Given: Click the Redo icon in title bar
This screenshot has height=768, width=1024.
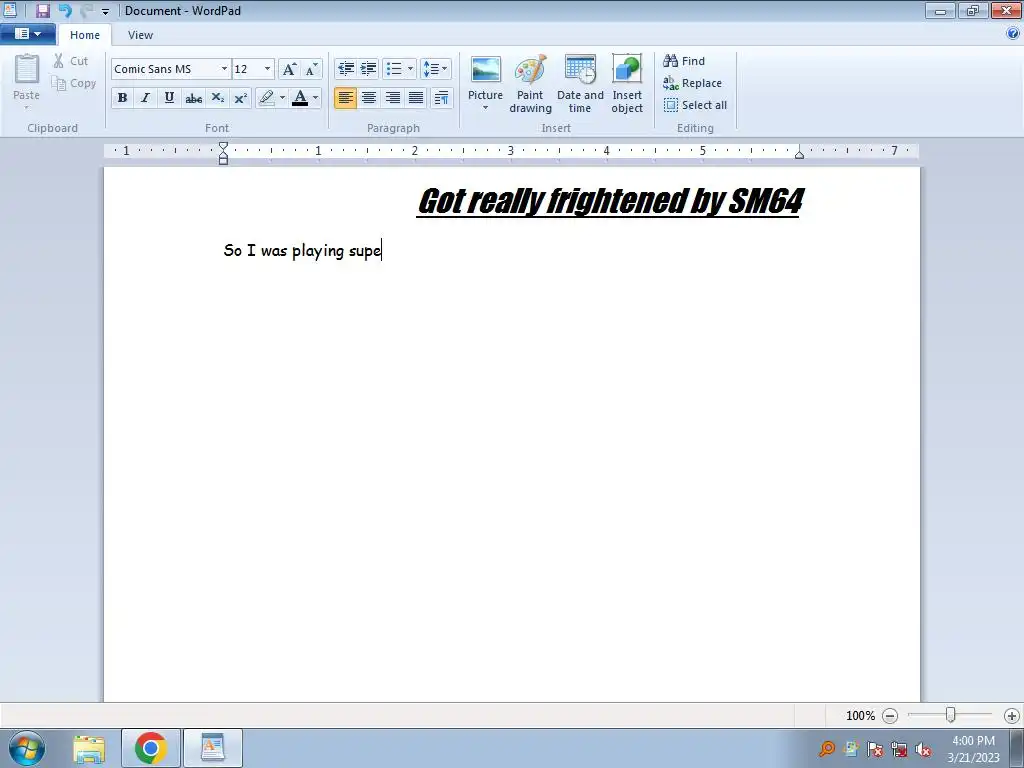Looking at the screenshot, I should tap(86, 10).
